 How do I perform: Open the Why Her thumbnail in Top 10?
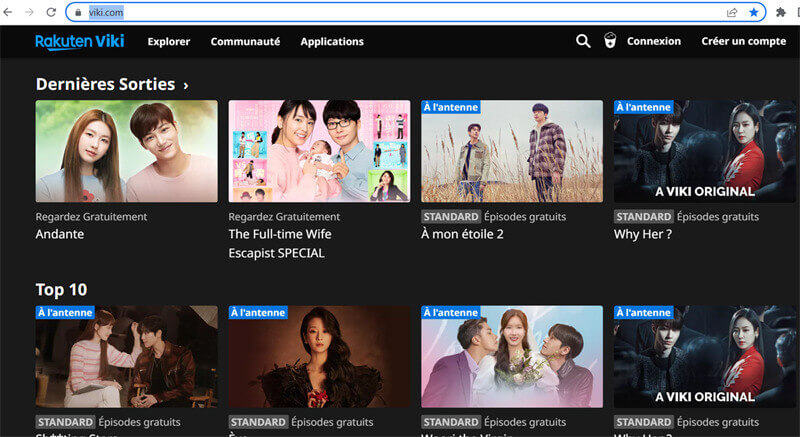705,356
